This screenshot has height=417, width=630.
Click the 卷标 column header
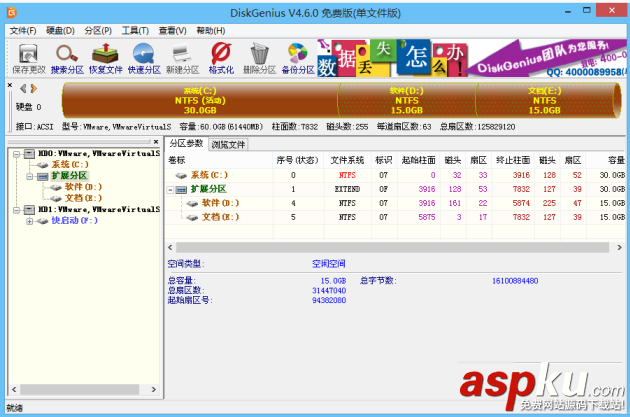(219, 160)
